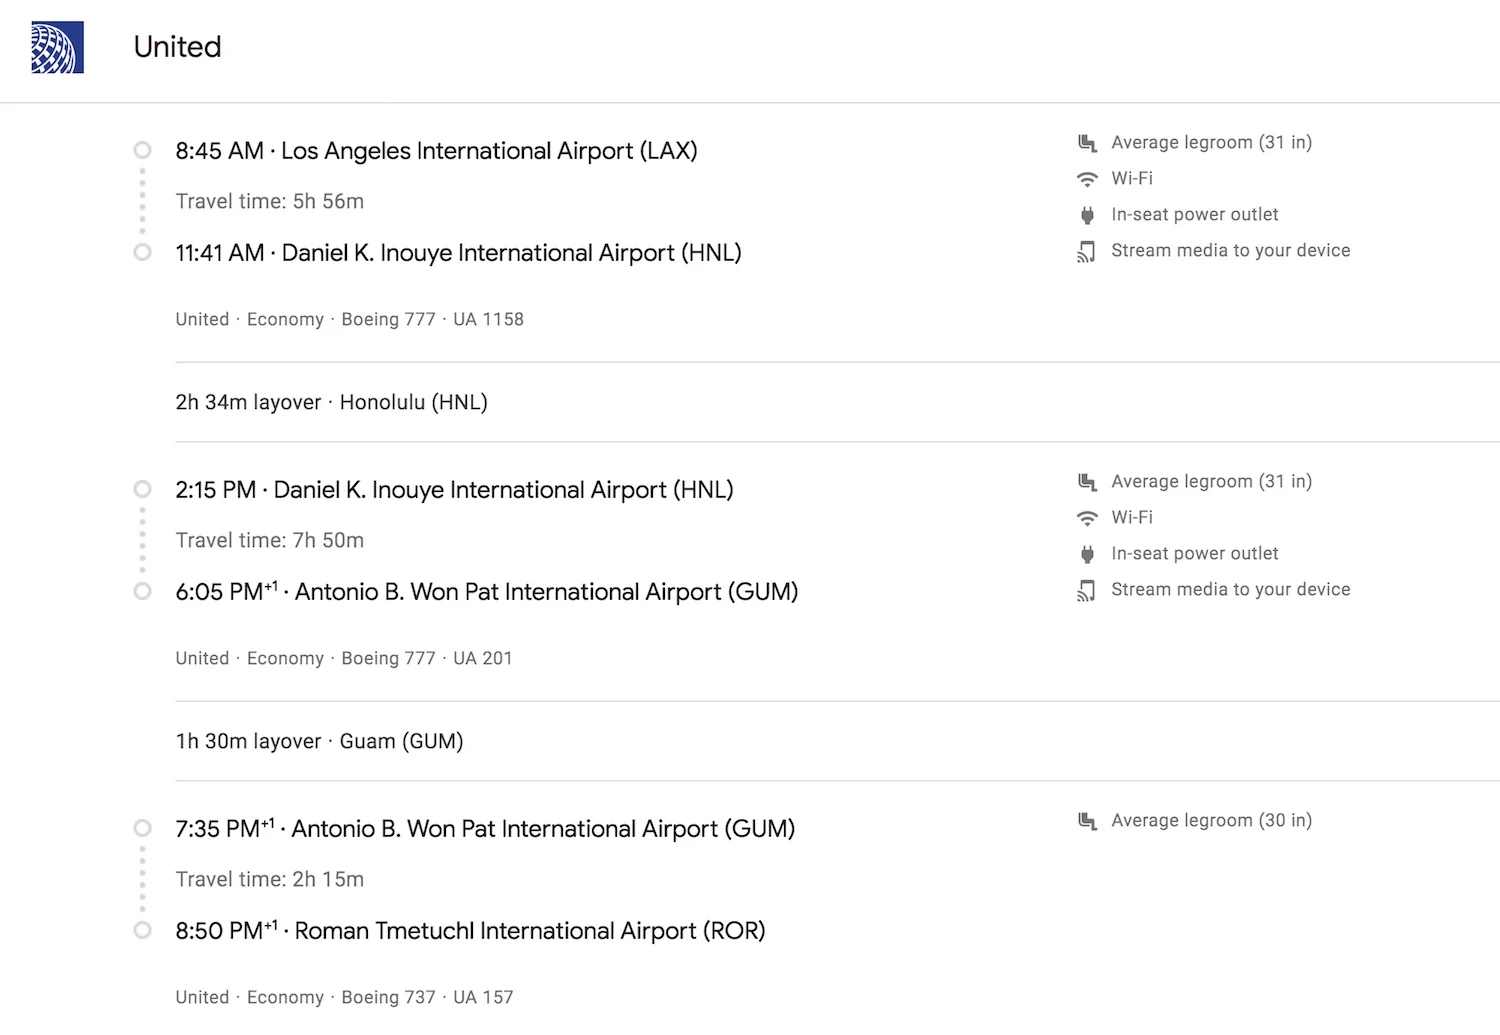Click the departure circle marker at 2:15 PM HNL
This screenshot has height=1035, width=1500.
[143, 489]
